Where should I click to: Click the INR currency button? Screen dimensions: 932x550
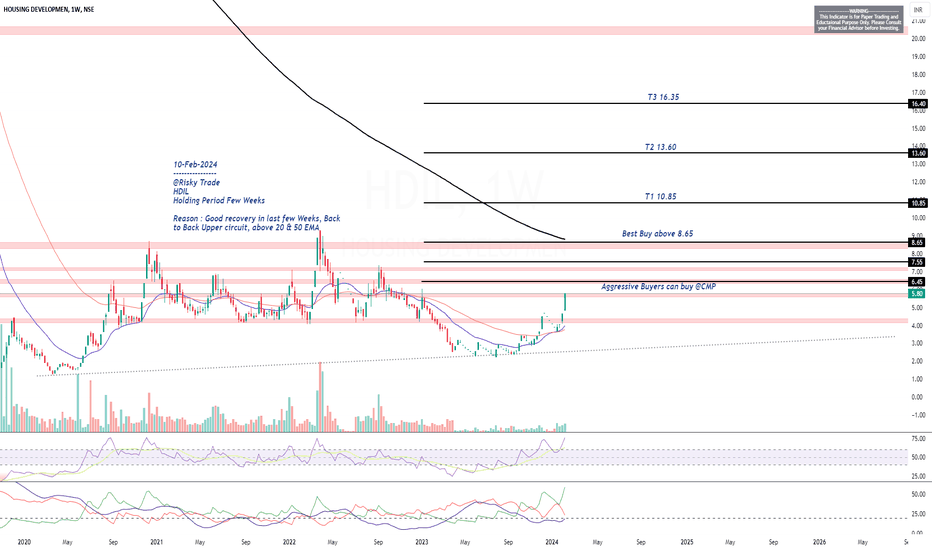coord(918,10)
